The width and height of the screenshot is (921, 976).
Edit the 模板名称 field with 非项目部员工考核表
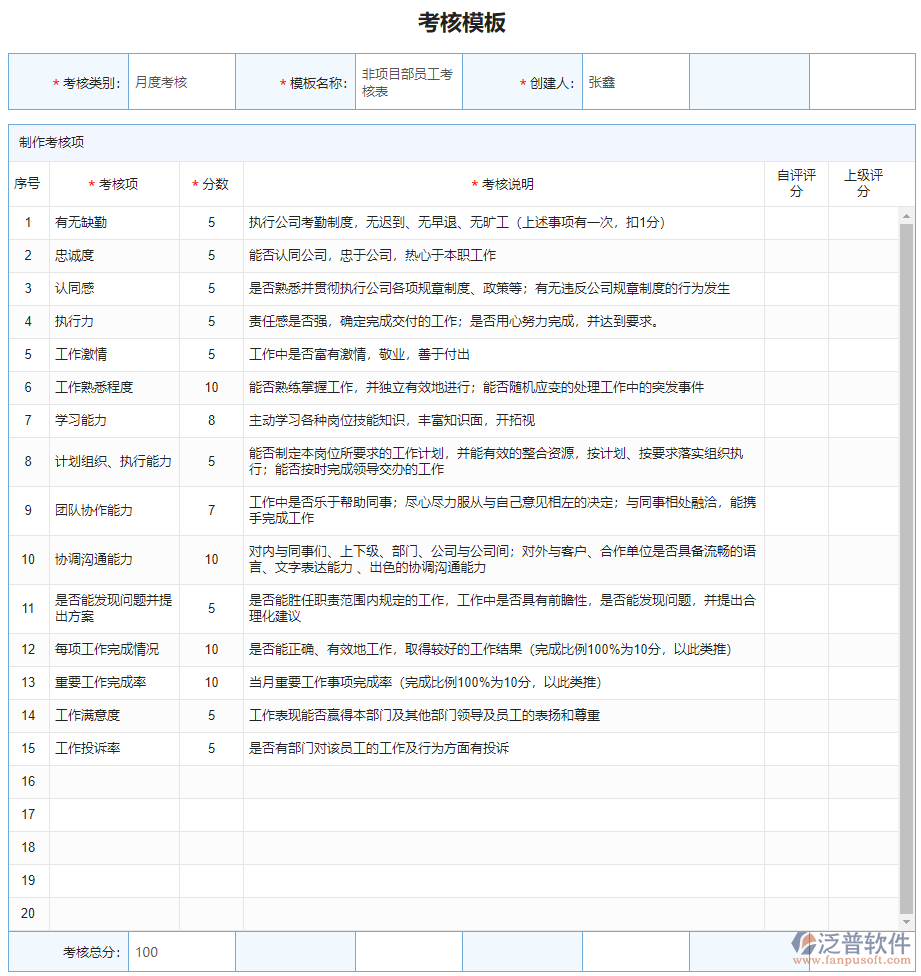click(x=405, y=81)
